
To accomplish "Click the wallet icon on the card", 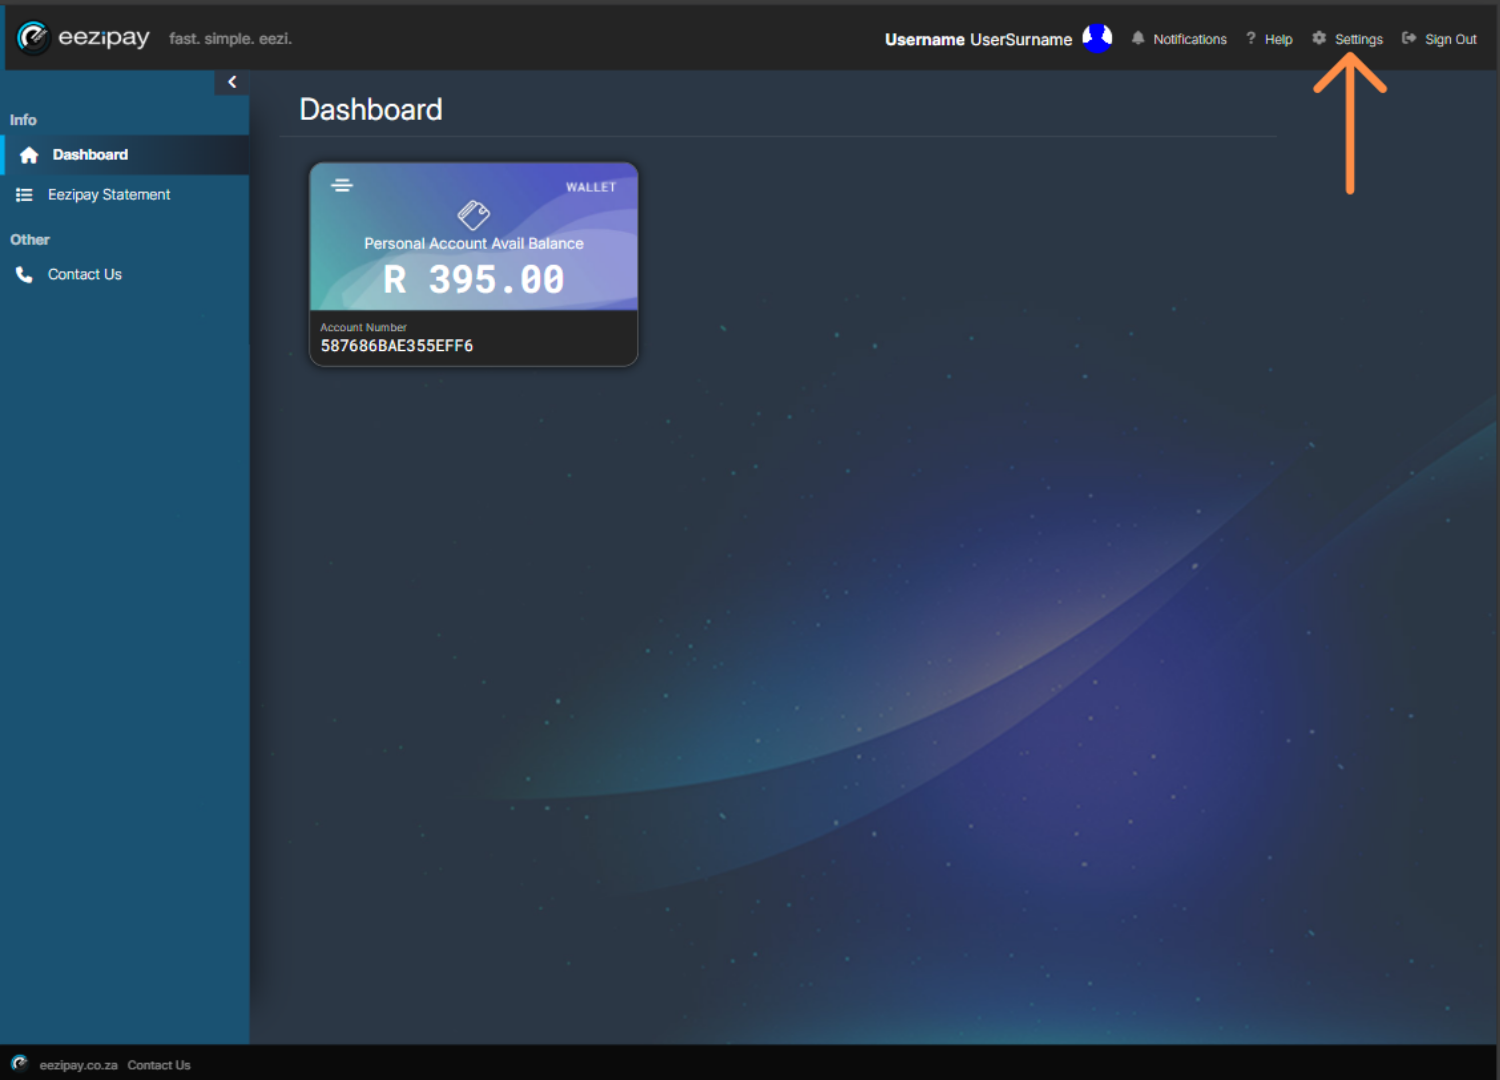I will tap(474, 214).
